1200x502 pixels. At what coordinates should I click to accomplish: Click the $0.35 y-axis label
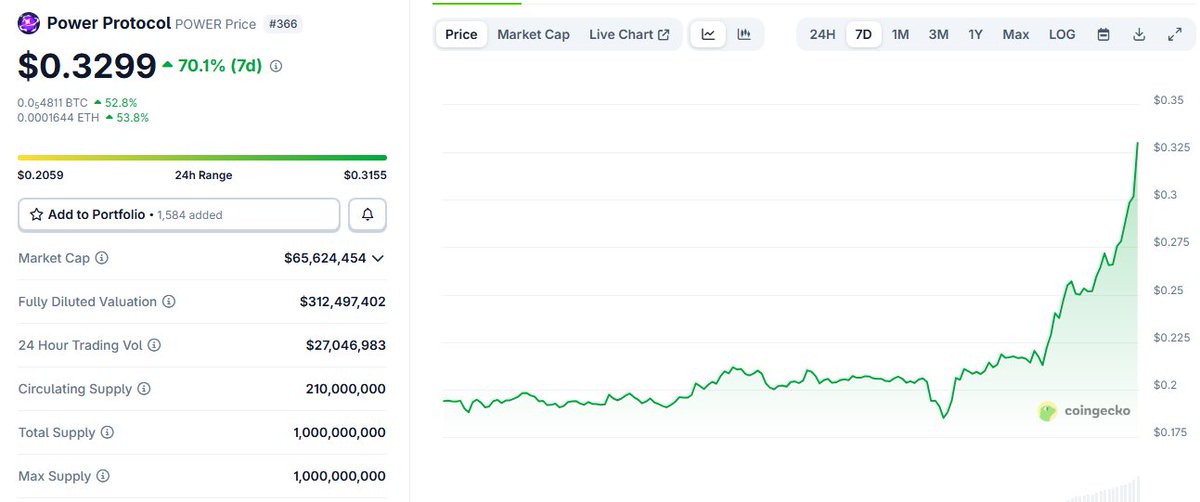click(1168, 100)
